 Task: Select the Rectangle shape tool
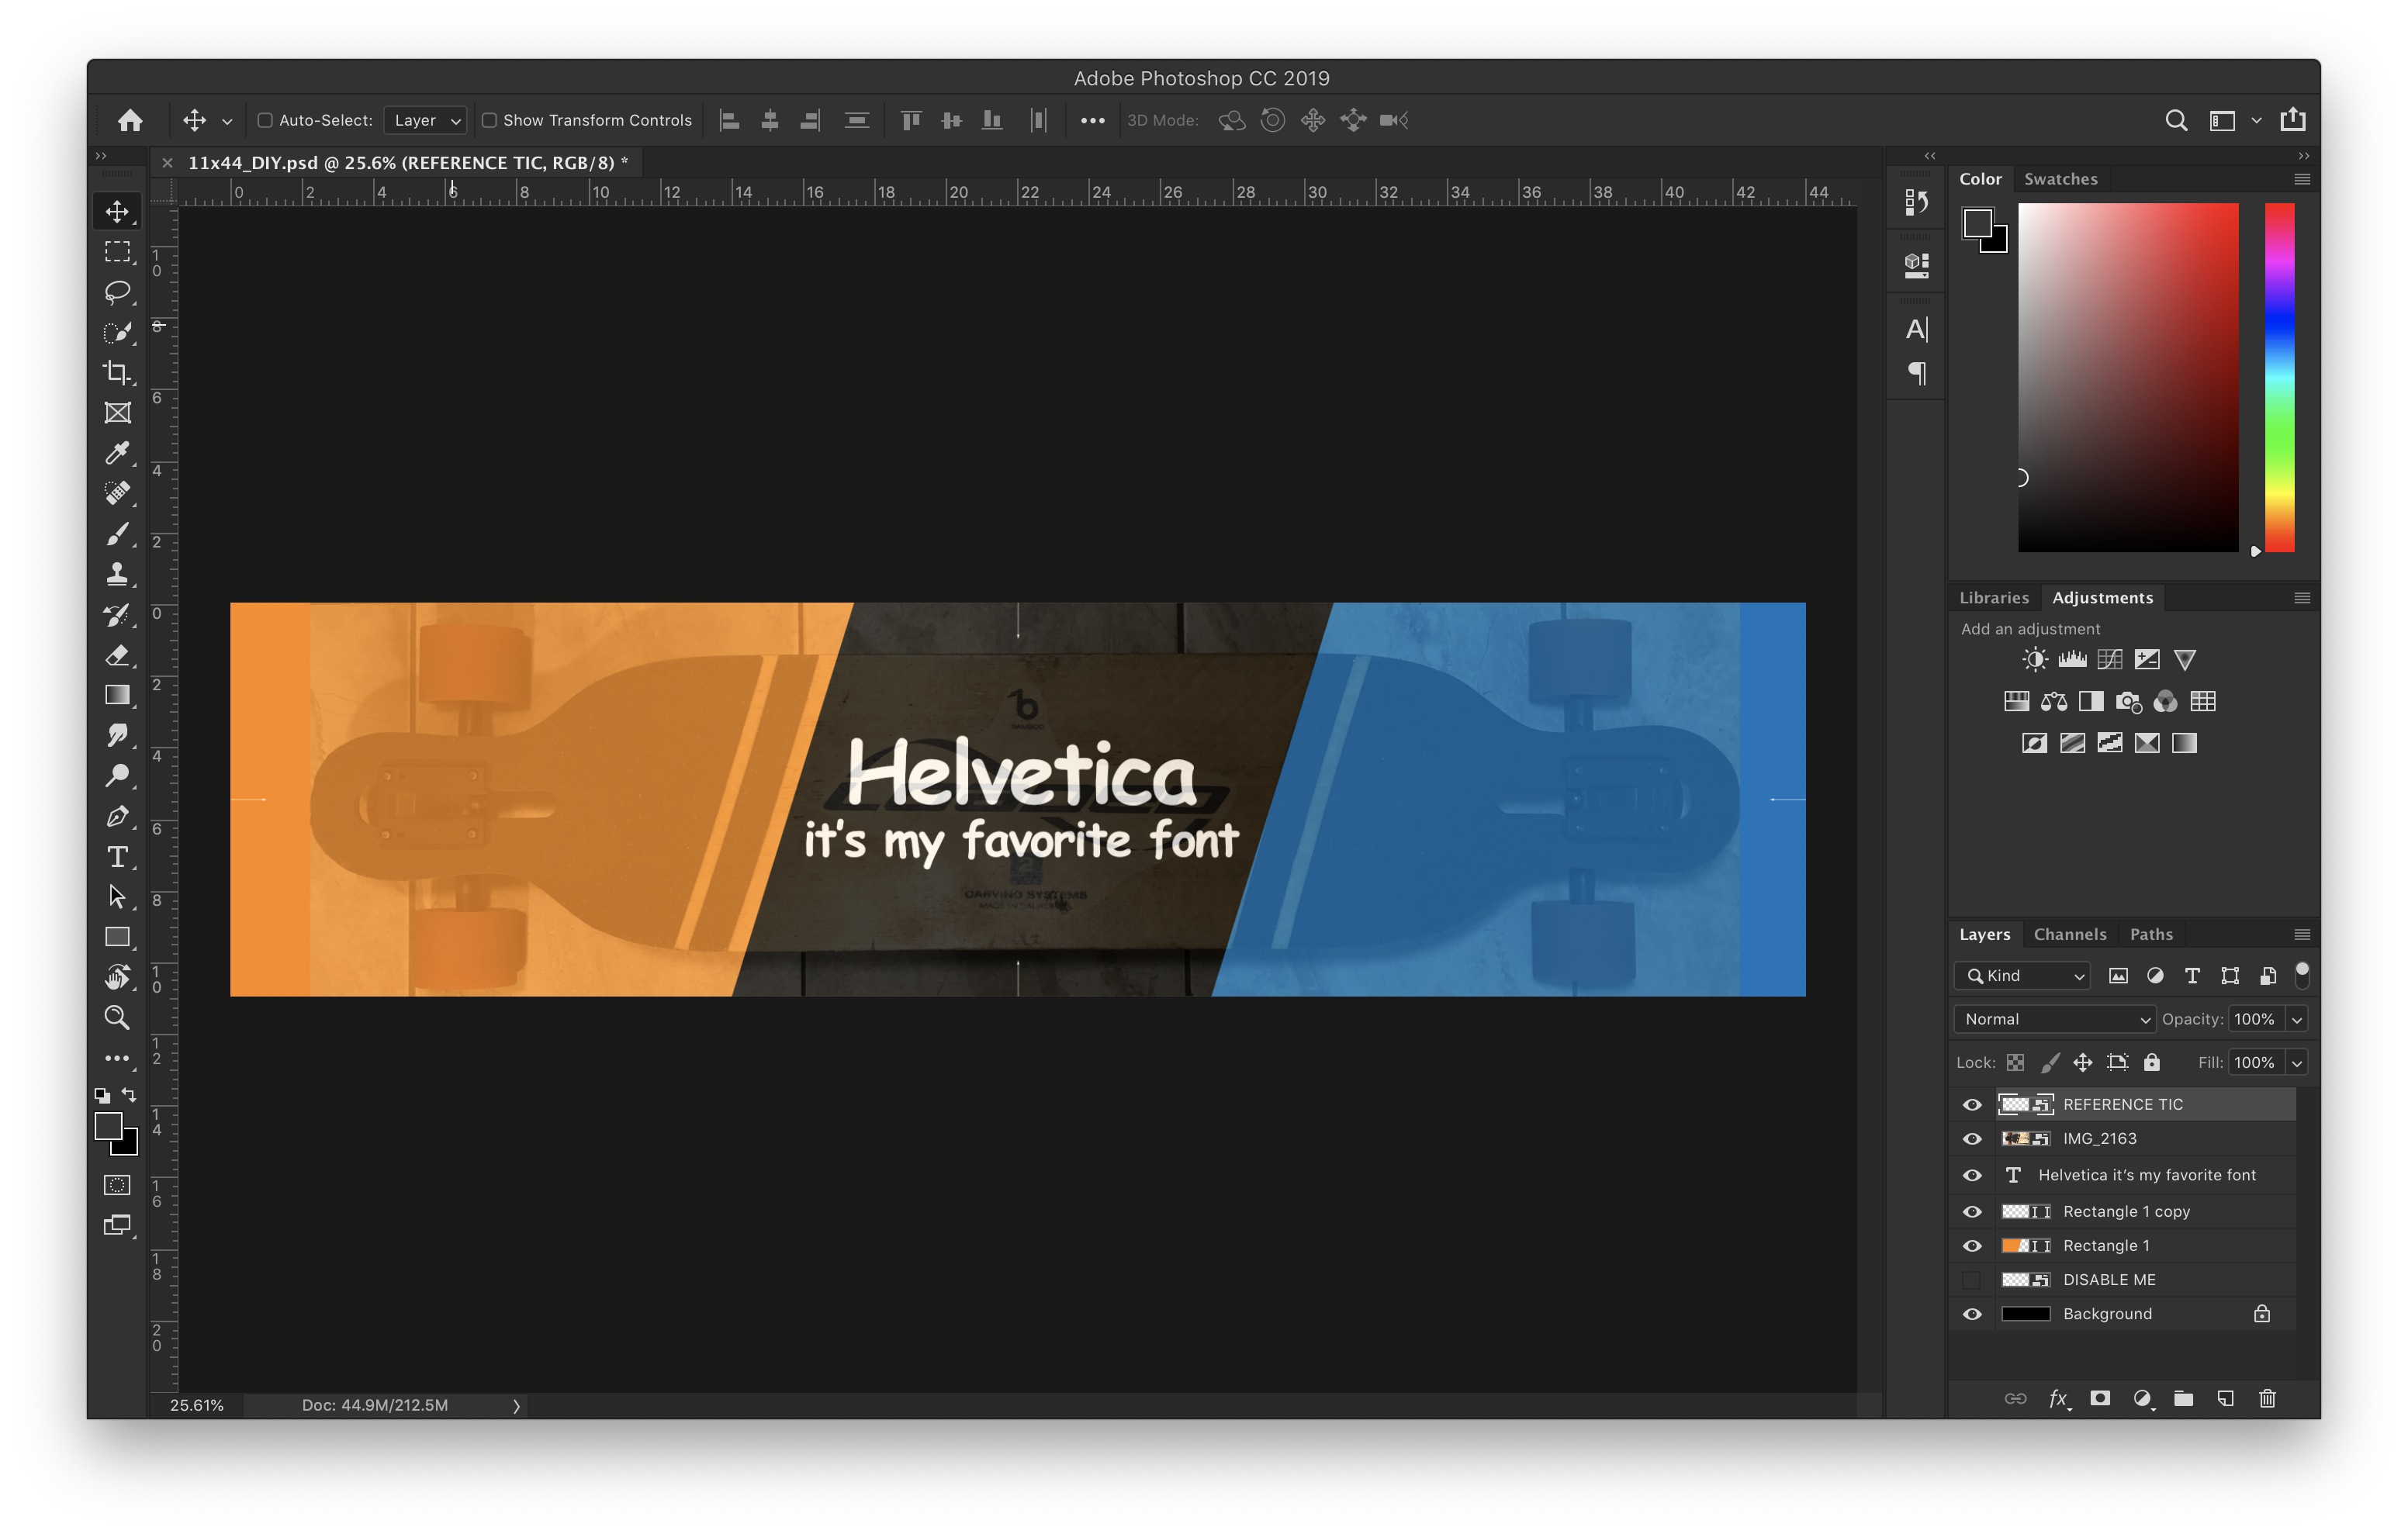118,937
